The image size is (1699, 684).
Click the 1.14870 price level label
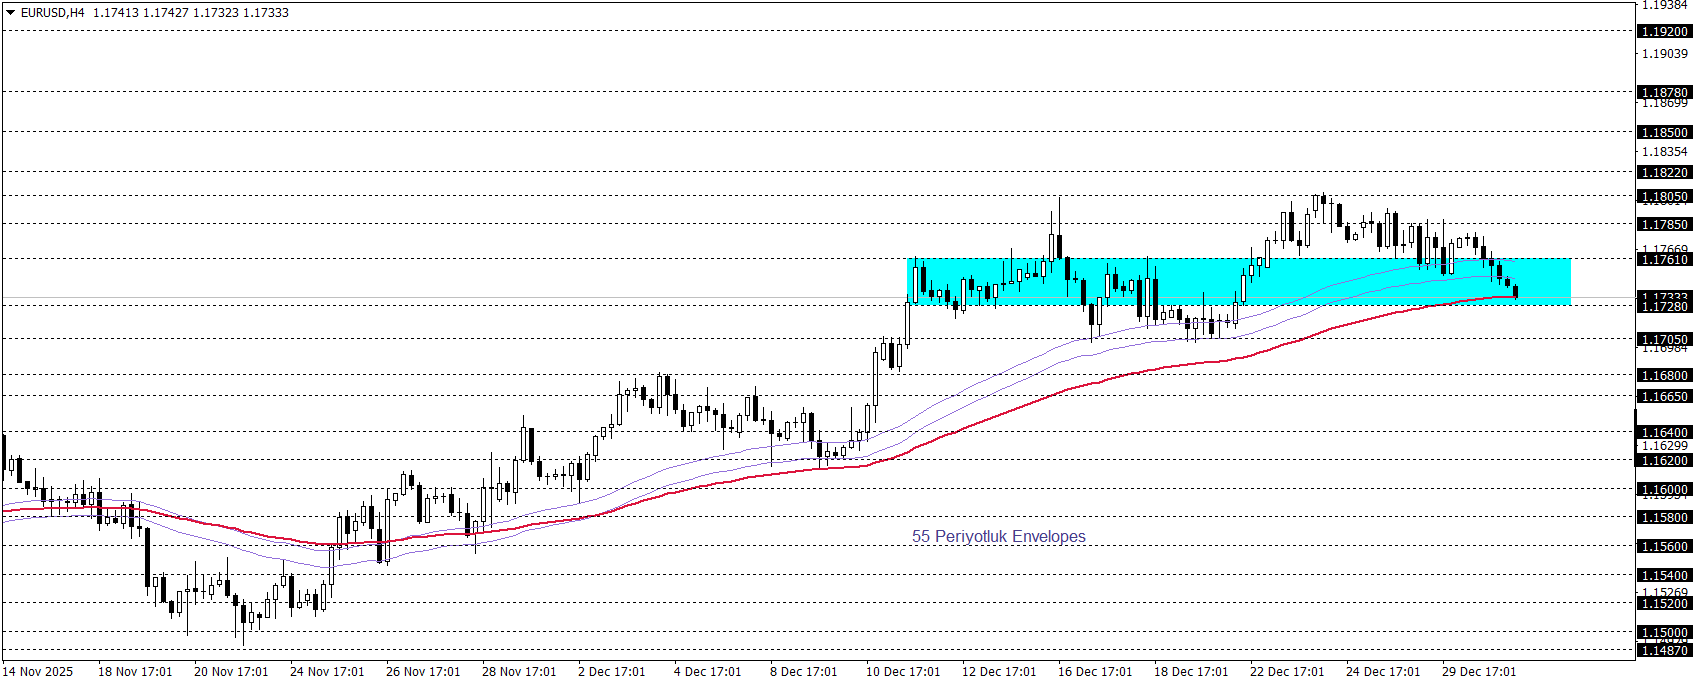point(1665,651)
